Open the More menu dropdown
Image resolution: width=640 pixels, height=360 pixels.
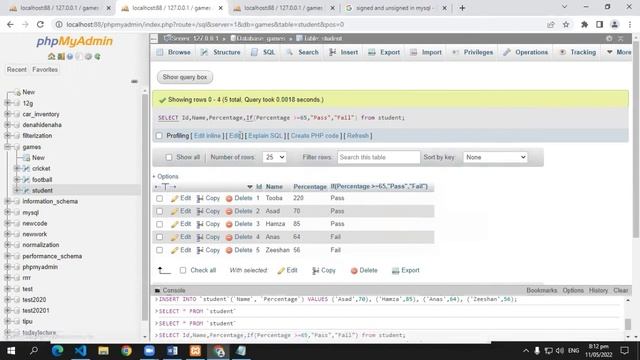click(619, 52)
